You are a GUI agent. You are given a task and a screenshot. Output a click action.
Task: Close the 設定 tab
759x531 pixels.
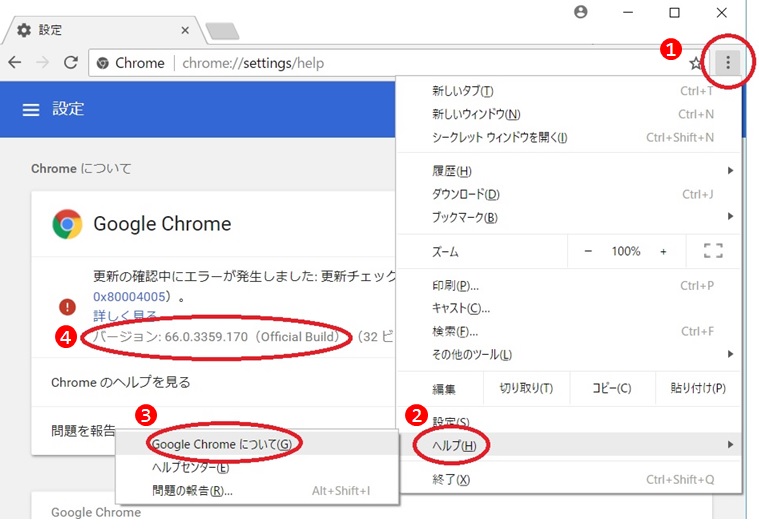pos(185,30)
